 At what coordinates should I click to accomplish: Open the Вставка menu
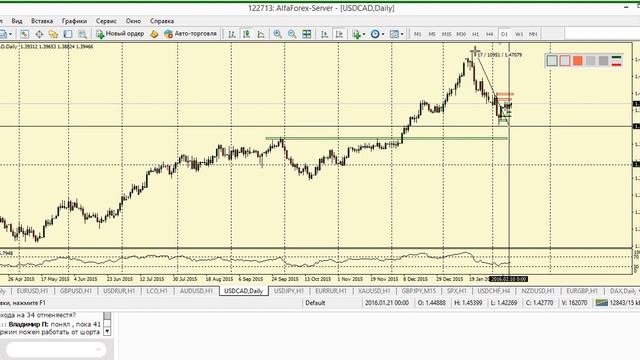[x=42, y=21]
